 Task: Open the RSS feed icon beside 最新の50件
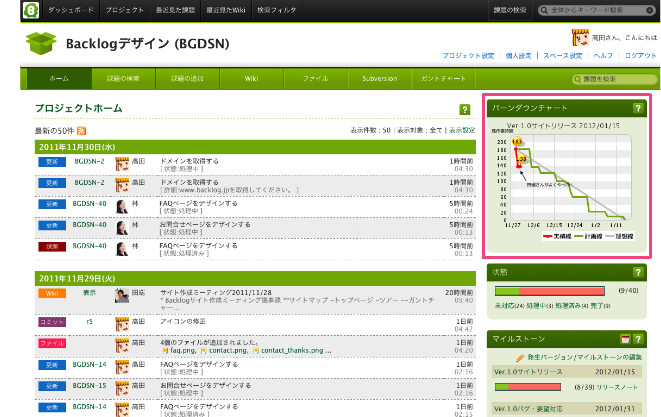click(x=82, y=131)
